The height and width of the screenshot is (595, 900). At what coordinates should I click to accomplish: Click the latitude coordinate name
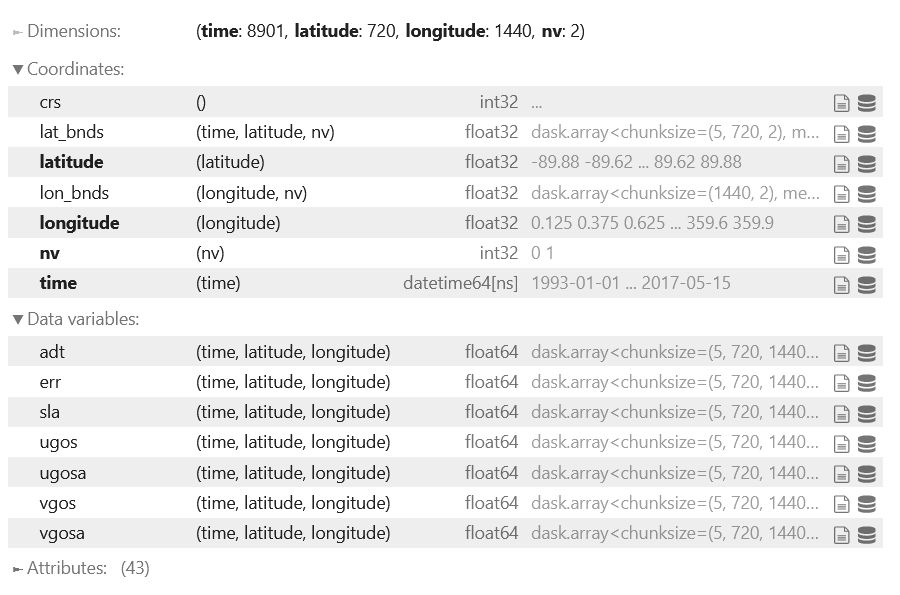click(x=71, y=162)
